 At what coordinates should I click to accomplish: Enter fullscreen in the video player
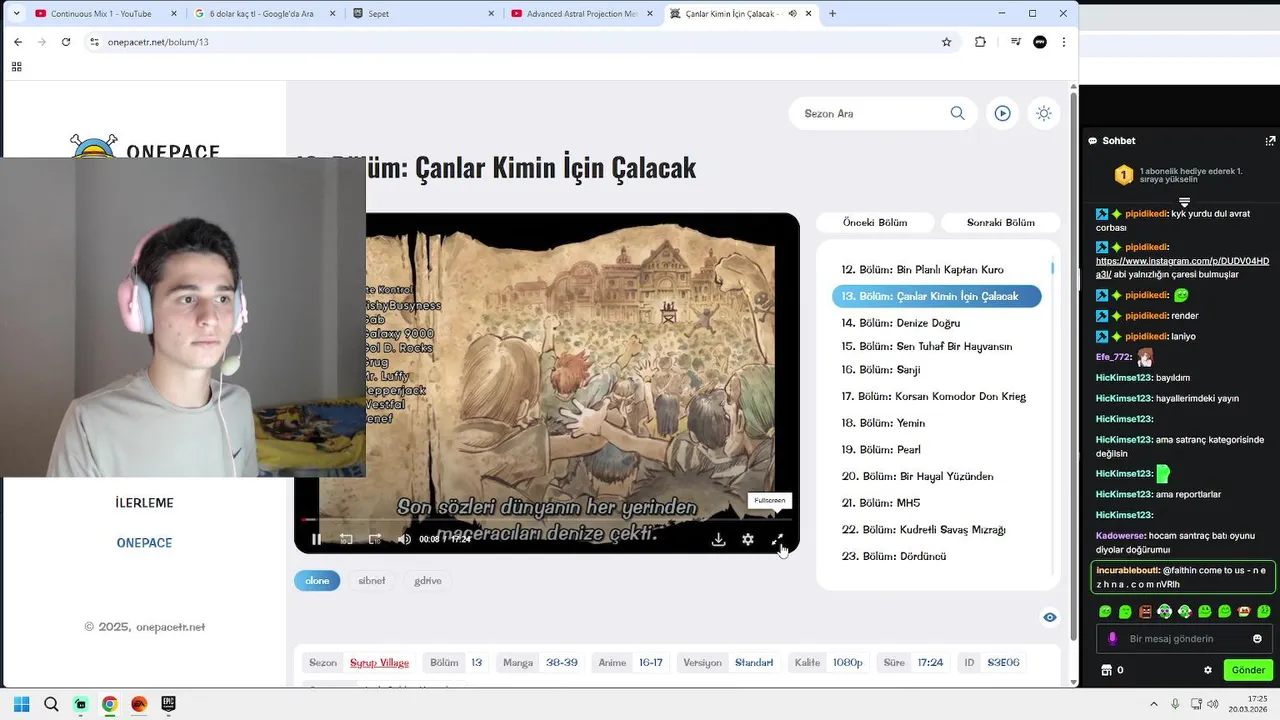[777, 539]
